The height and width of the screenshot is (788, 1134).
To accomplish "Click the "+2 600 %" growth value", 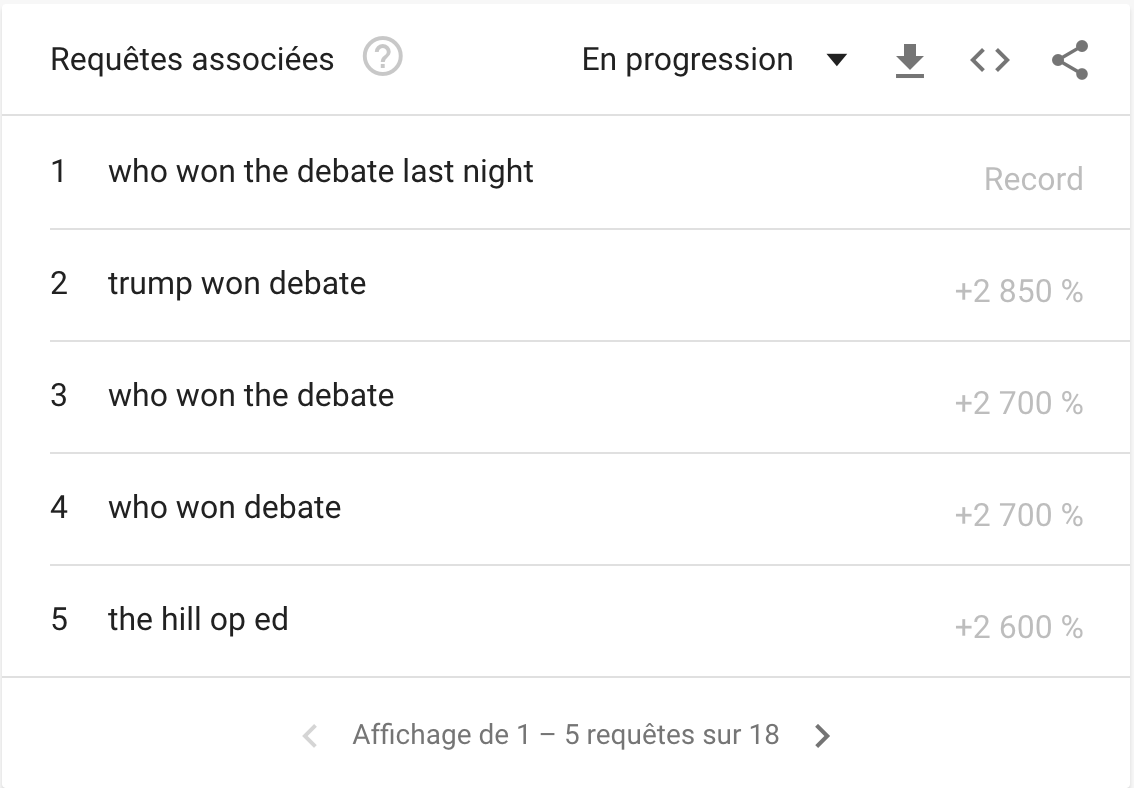I will (x=1018, y=627).
